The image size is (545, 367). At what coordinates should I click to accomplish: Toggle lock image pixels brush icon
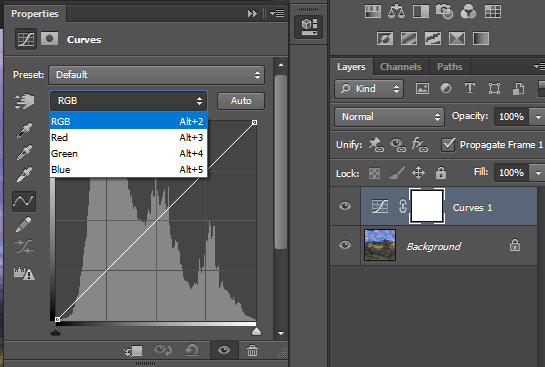pyautogui.click(x=397, y=172)
